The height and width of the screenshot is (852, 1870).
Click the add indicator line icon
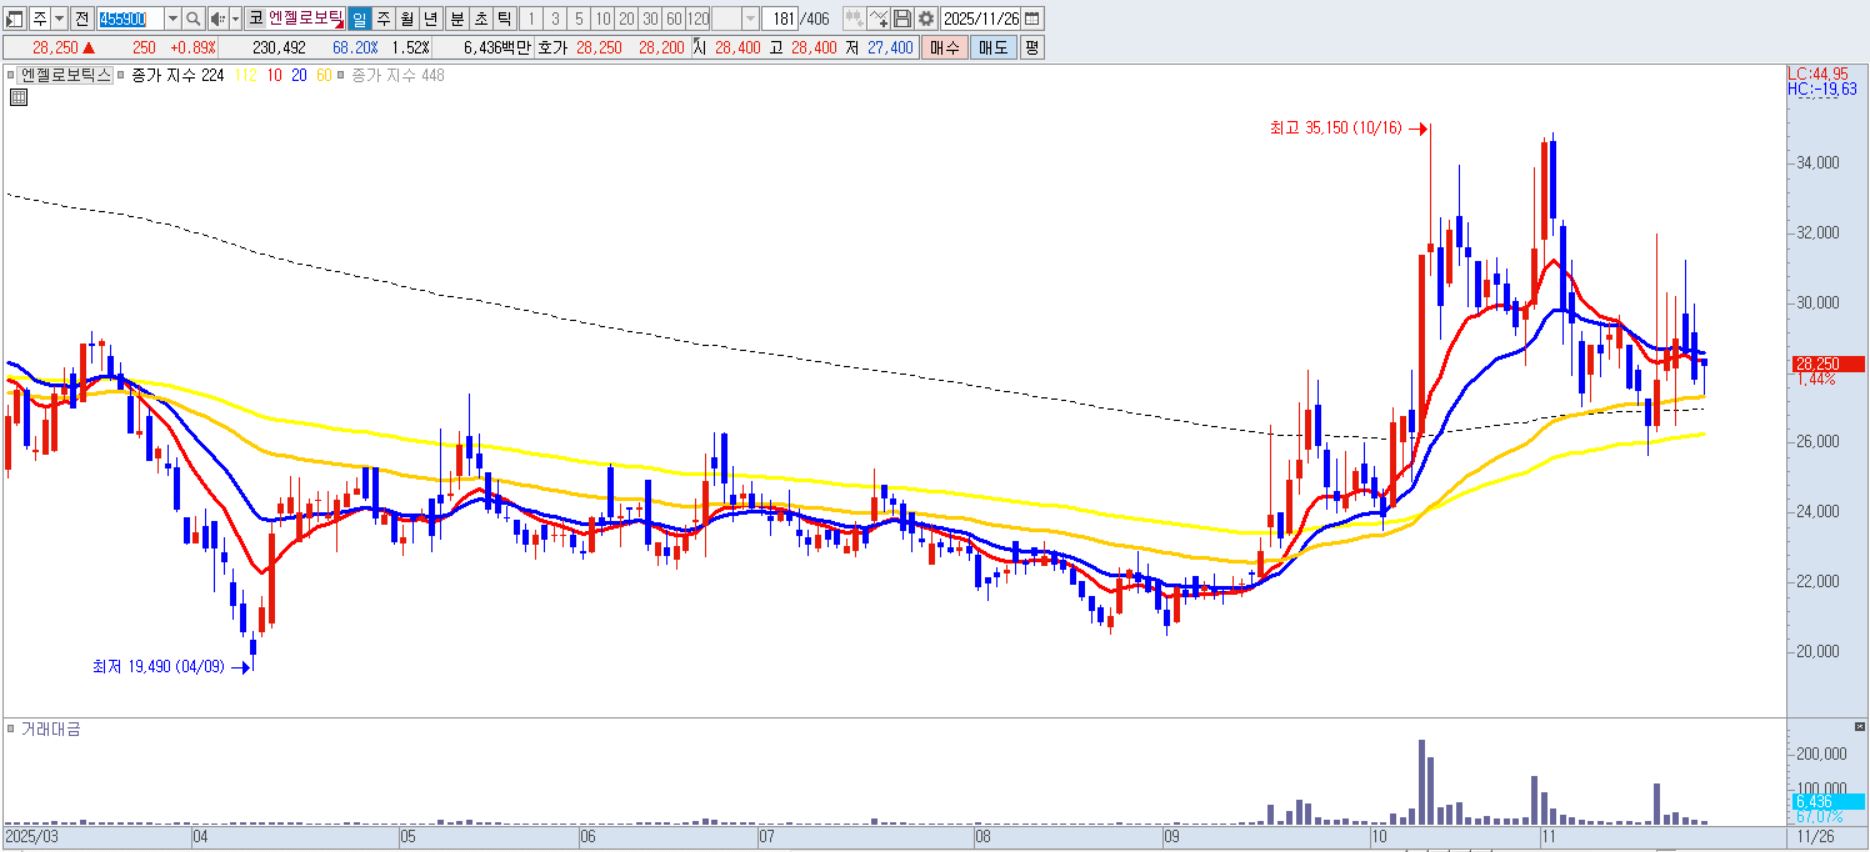(878, 19)
